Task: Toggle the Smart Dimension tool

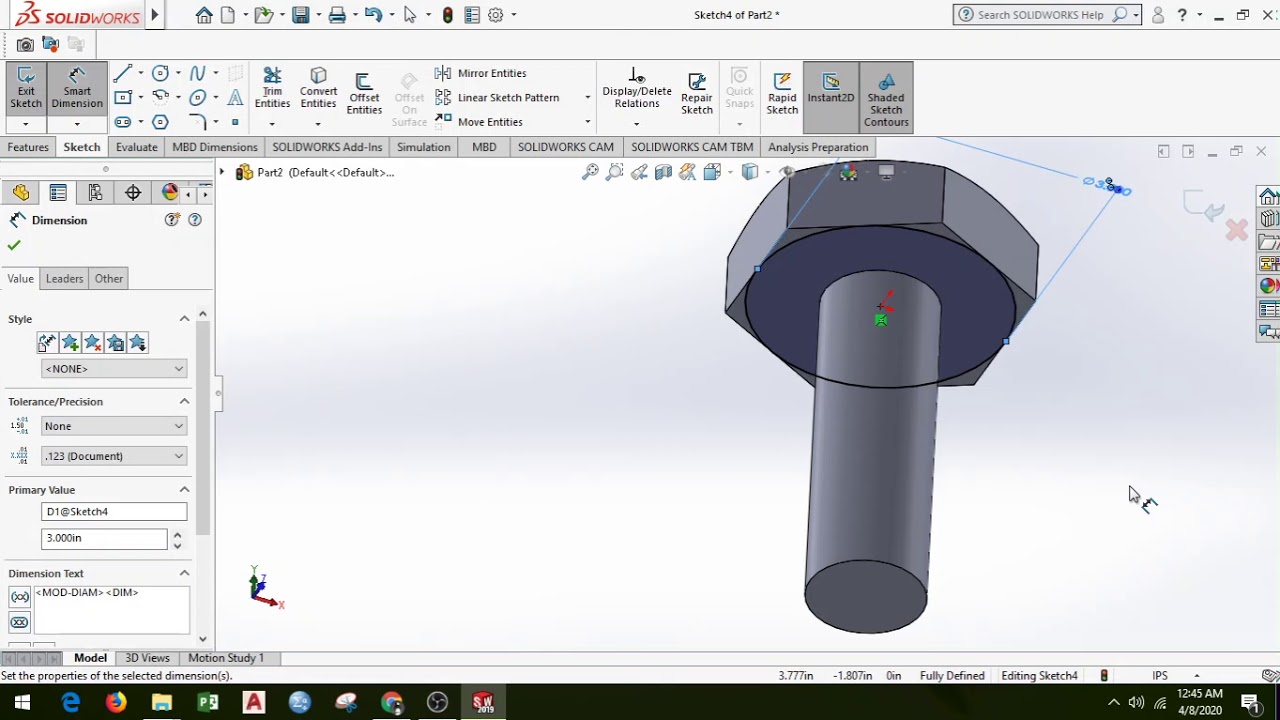Action: pos(77,90)
